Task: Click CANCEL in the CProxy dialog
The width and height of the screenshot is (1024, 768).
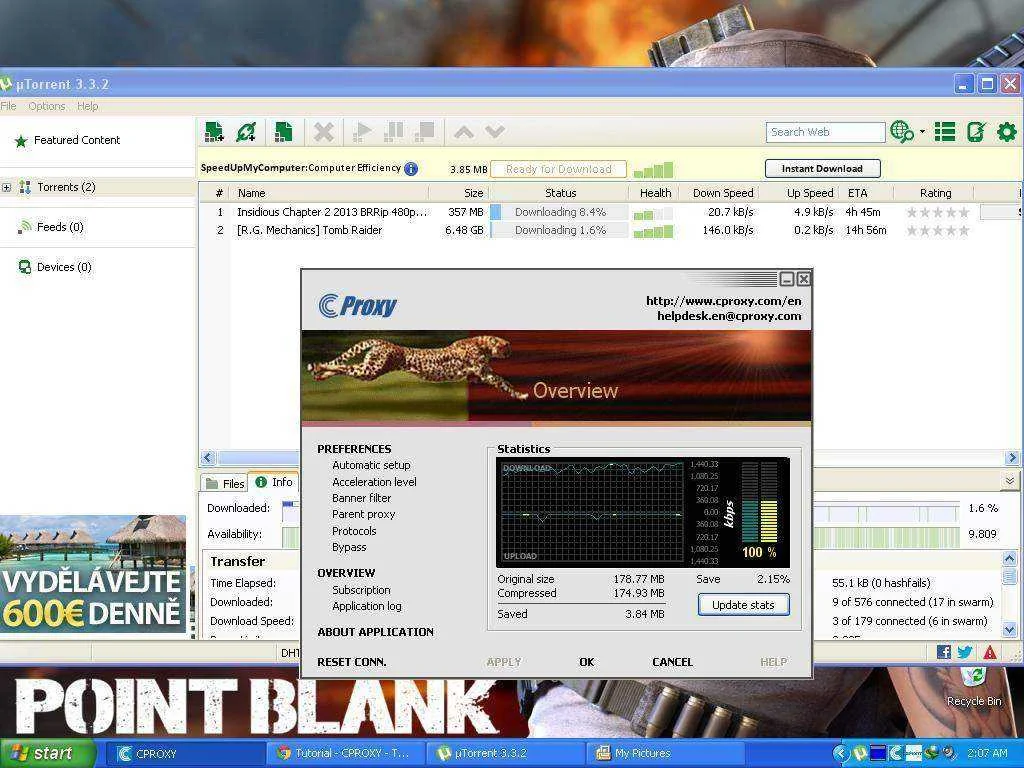Action: (x=672, y=662)
